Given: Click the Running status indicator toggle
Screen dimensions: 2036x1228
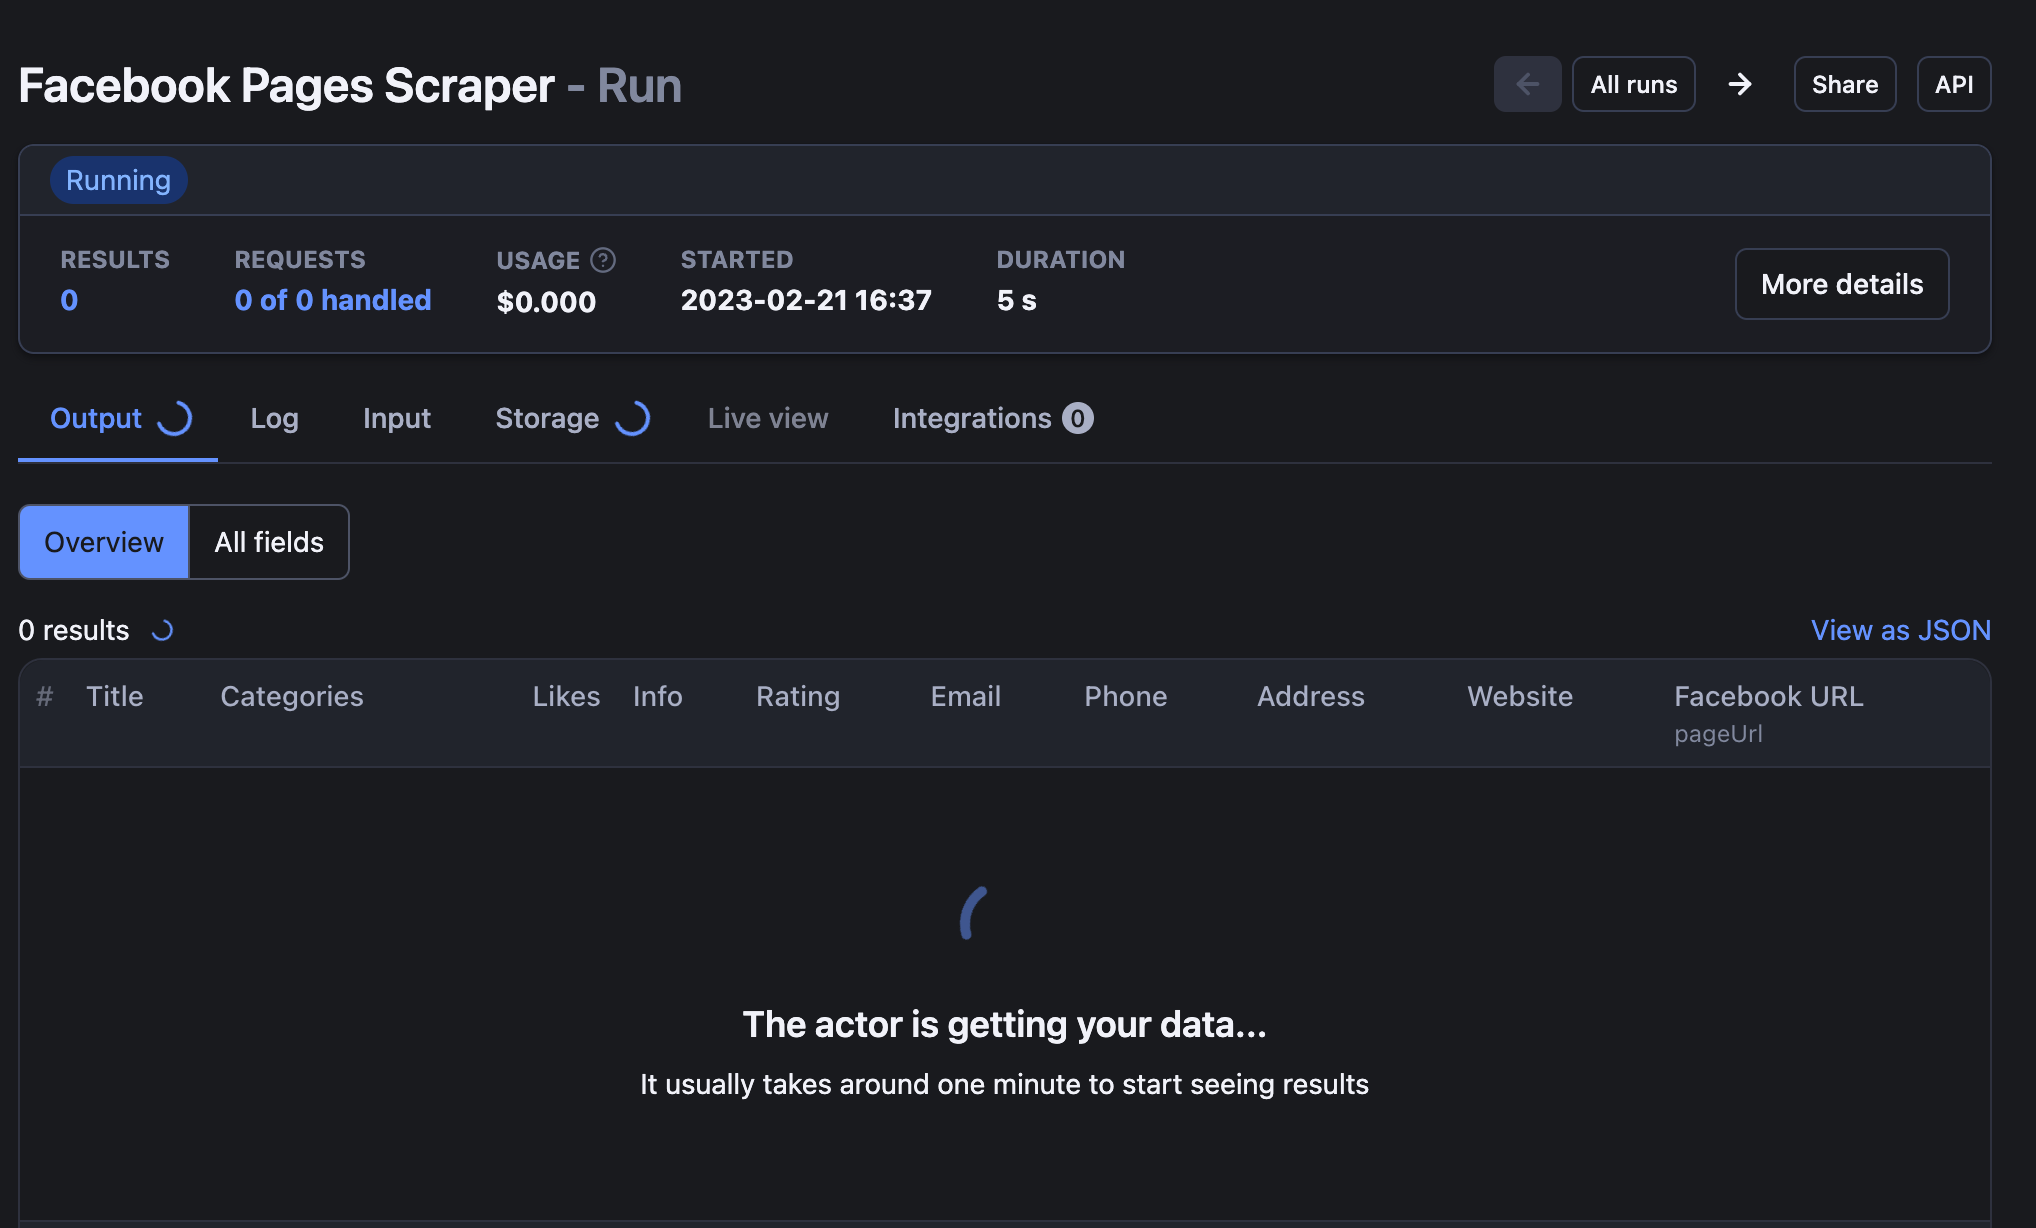Looking at the screenshot, I should 118,179.
